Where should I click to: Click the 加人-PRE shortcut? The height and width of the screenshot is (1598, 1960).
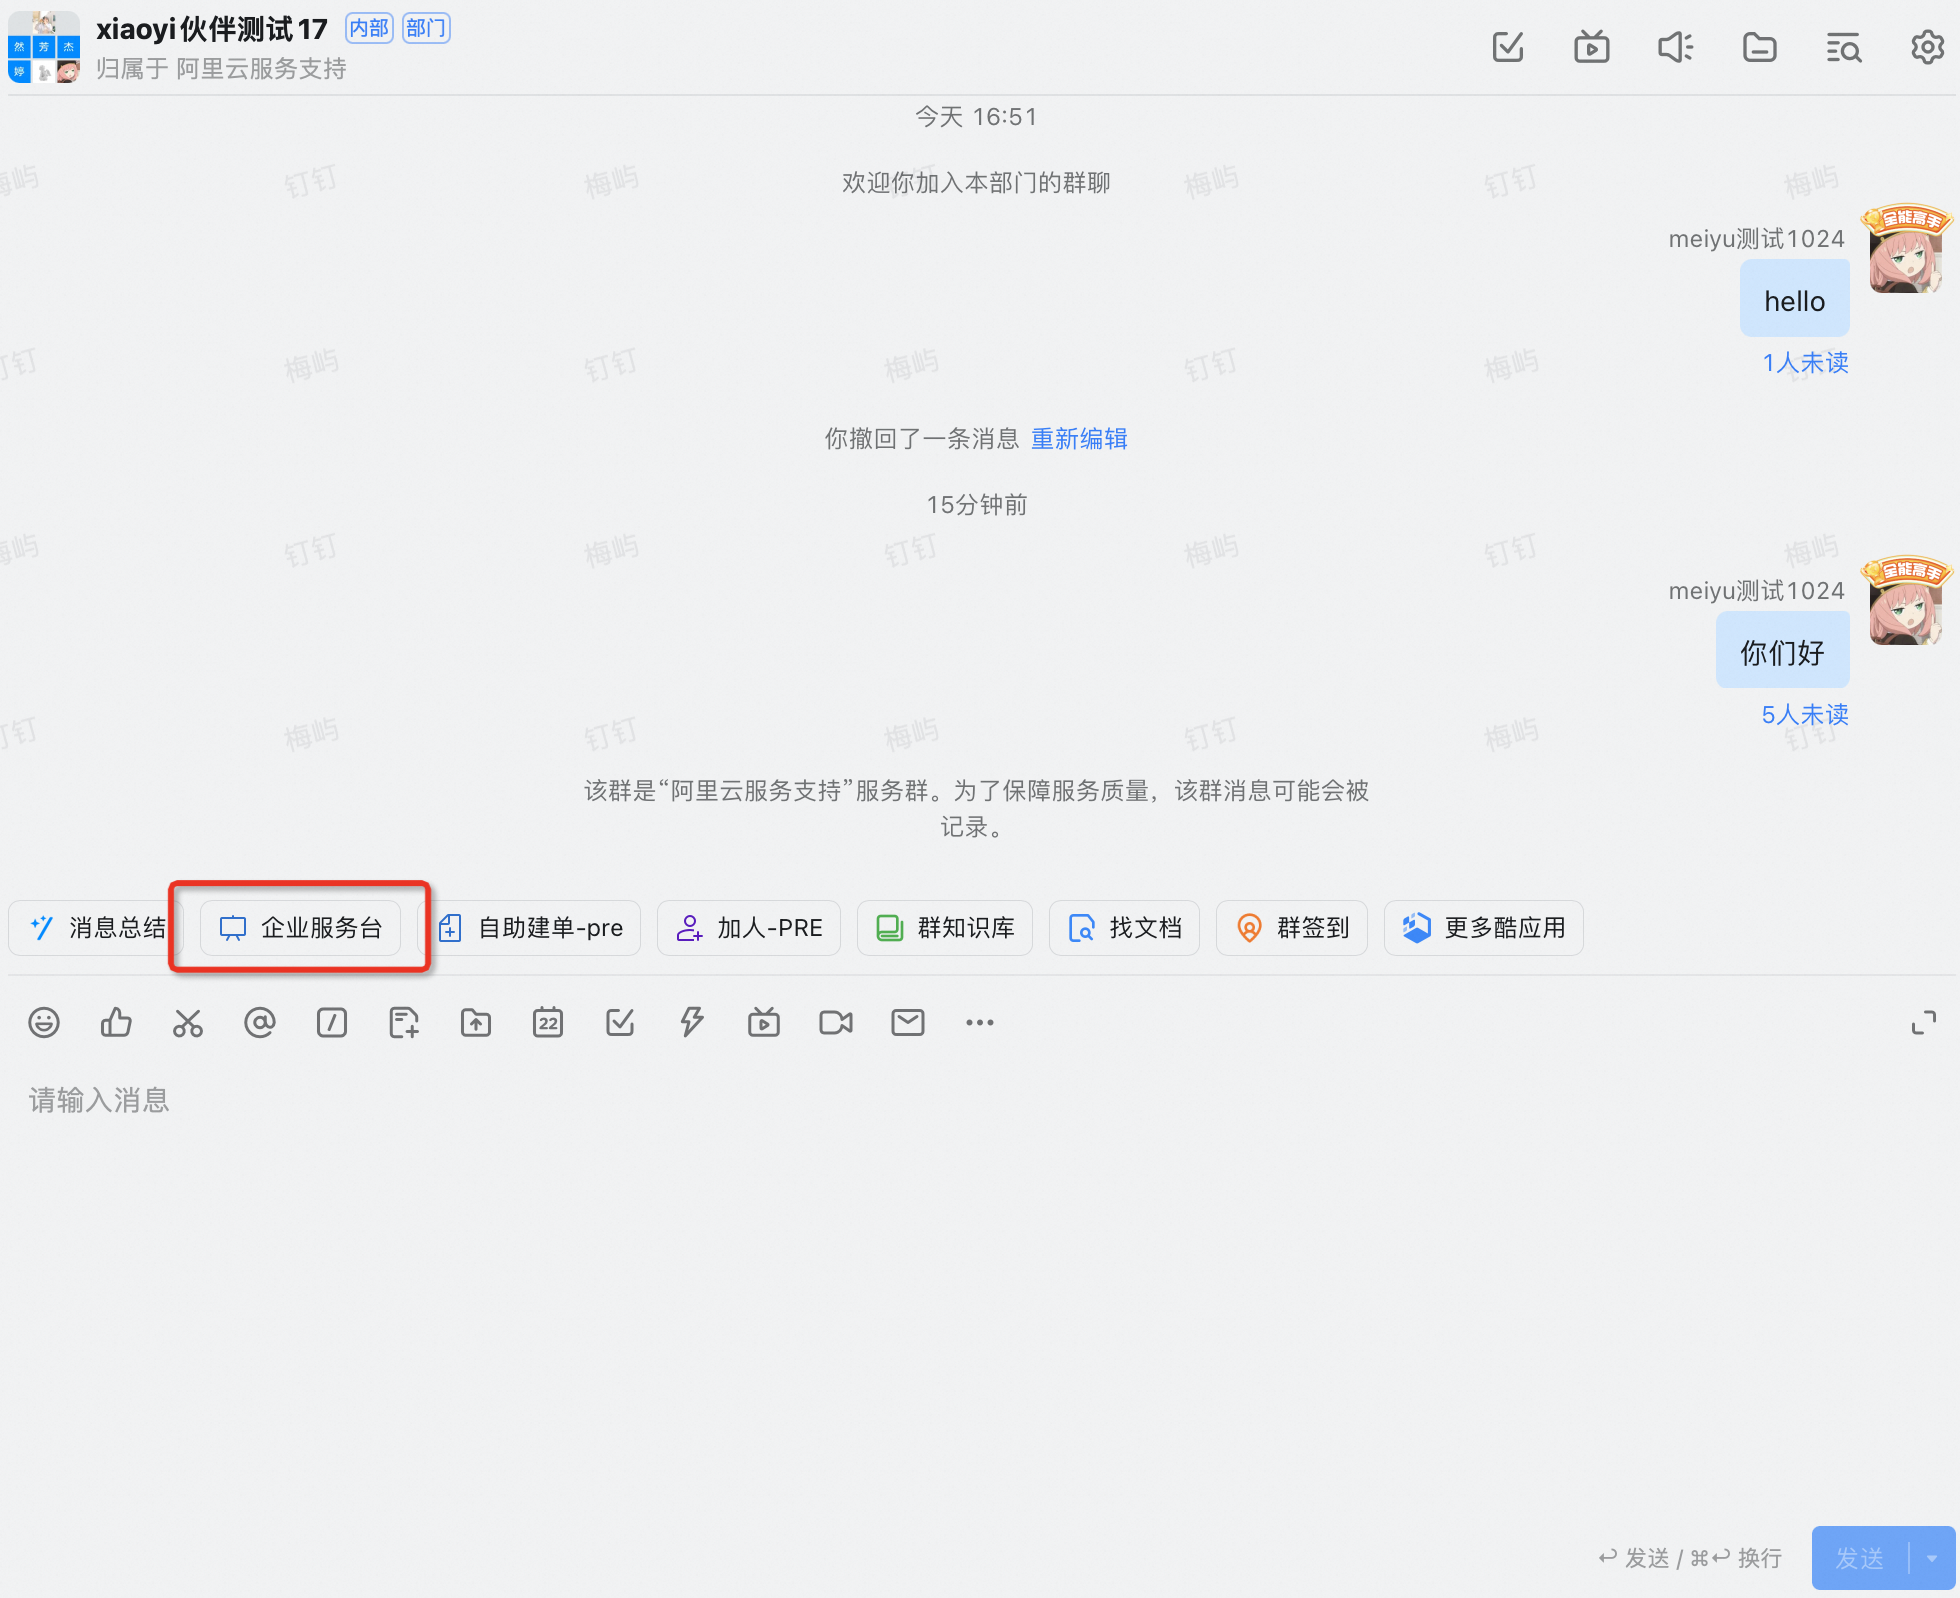click(x=749, y=928)
